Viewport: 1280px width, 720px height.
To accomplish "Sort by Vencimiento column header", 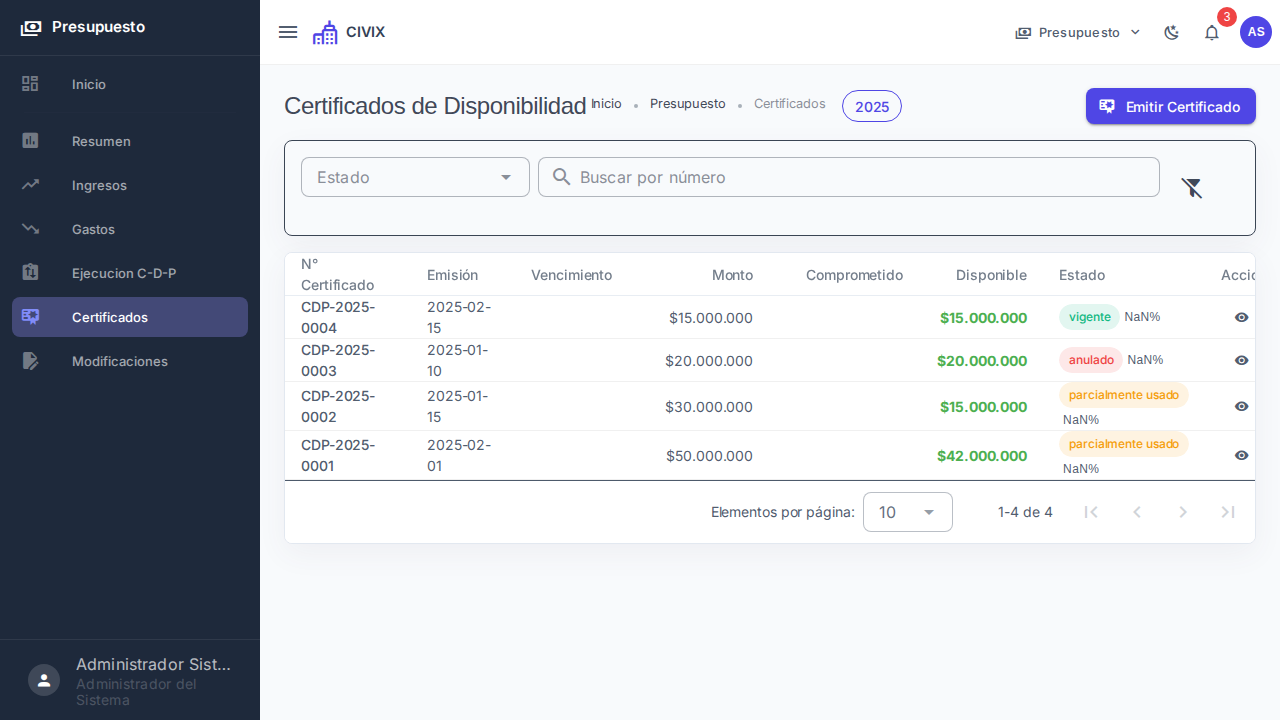I will coord(571,275).
